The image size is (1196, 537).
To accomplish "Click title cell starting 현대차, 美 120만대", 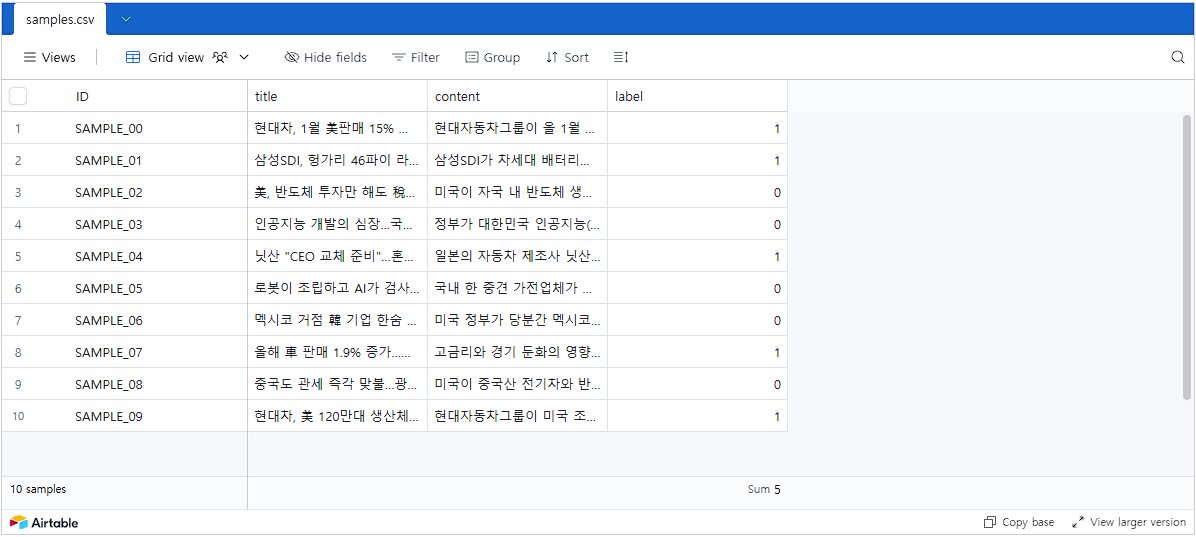I will [337, 417].
